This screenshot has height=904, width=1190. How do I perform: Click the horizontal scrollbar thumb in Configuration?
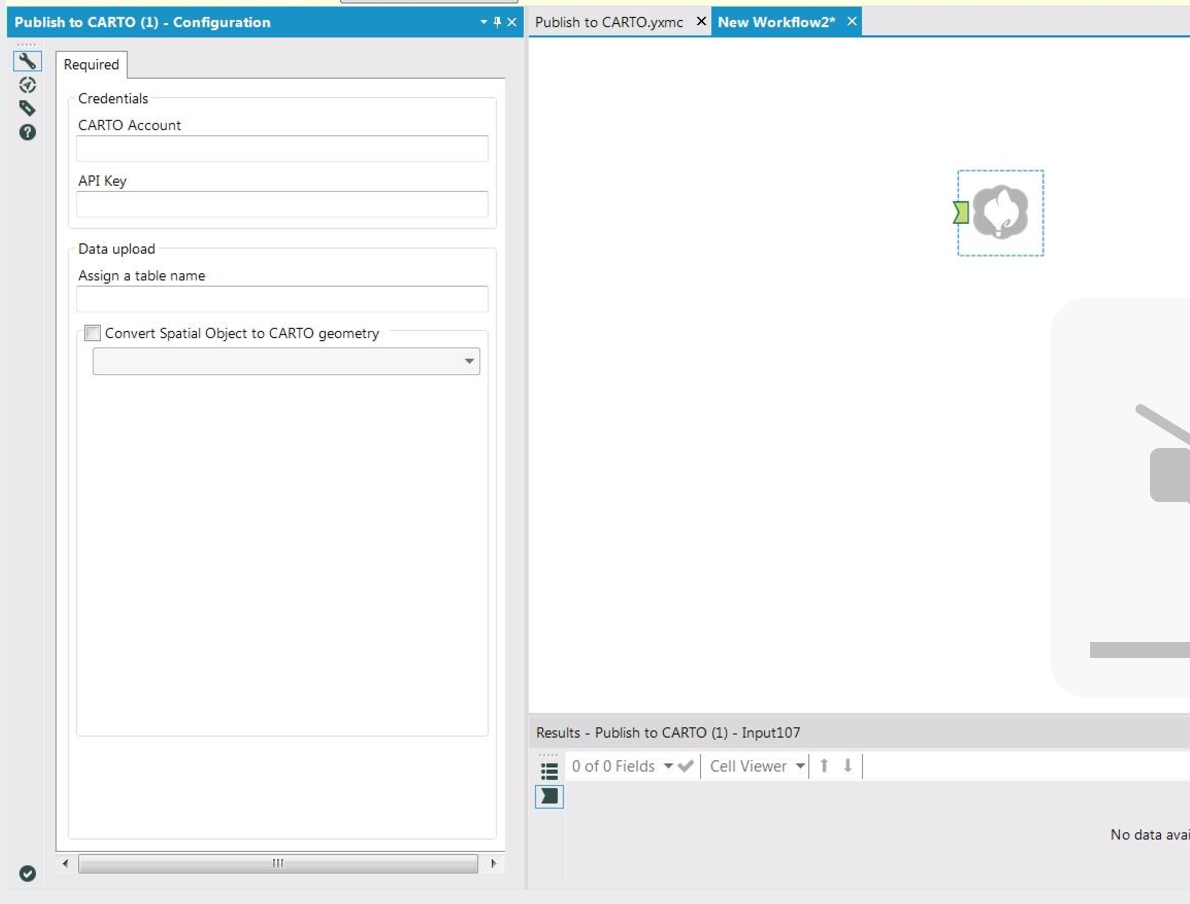click(278, 864)
